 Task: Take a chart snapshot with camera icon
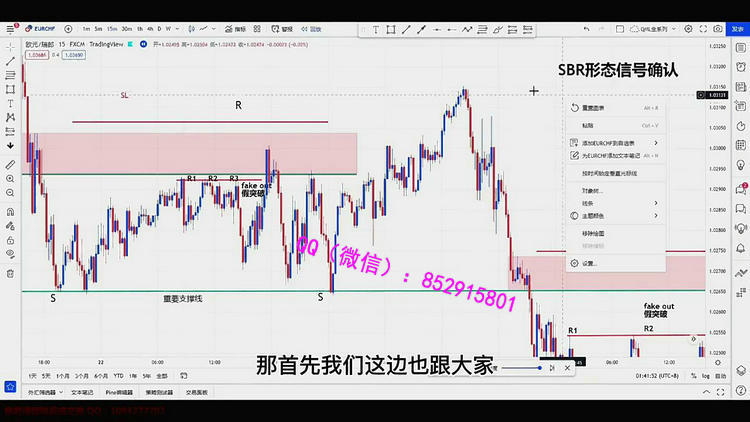[718, 28]
